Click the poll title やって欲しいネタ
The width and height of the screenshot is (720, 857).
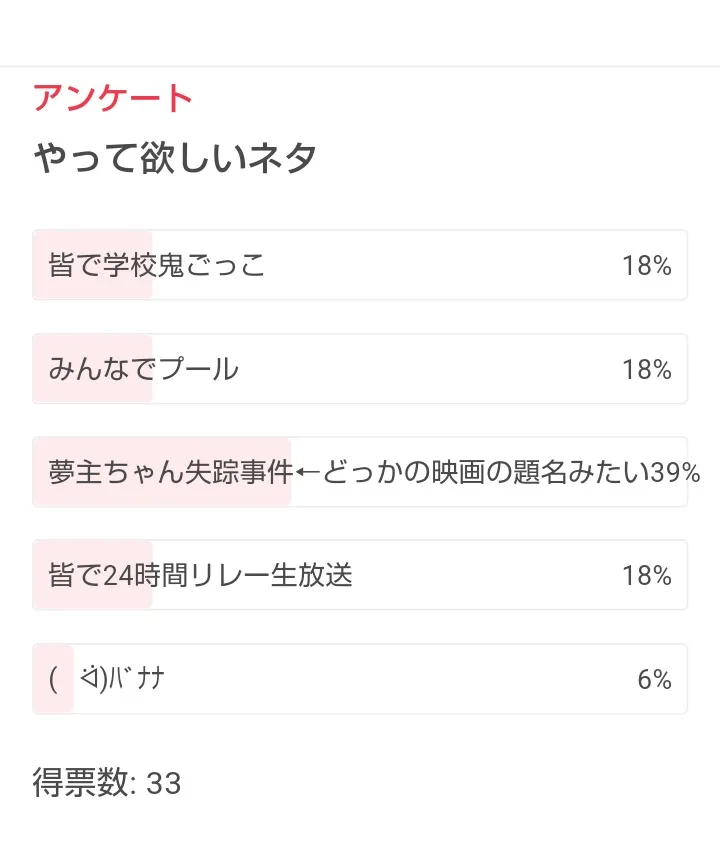click(x=176, y=158)
